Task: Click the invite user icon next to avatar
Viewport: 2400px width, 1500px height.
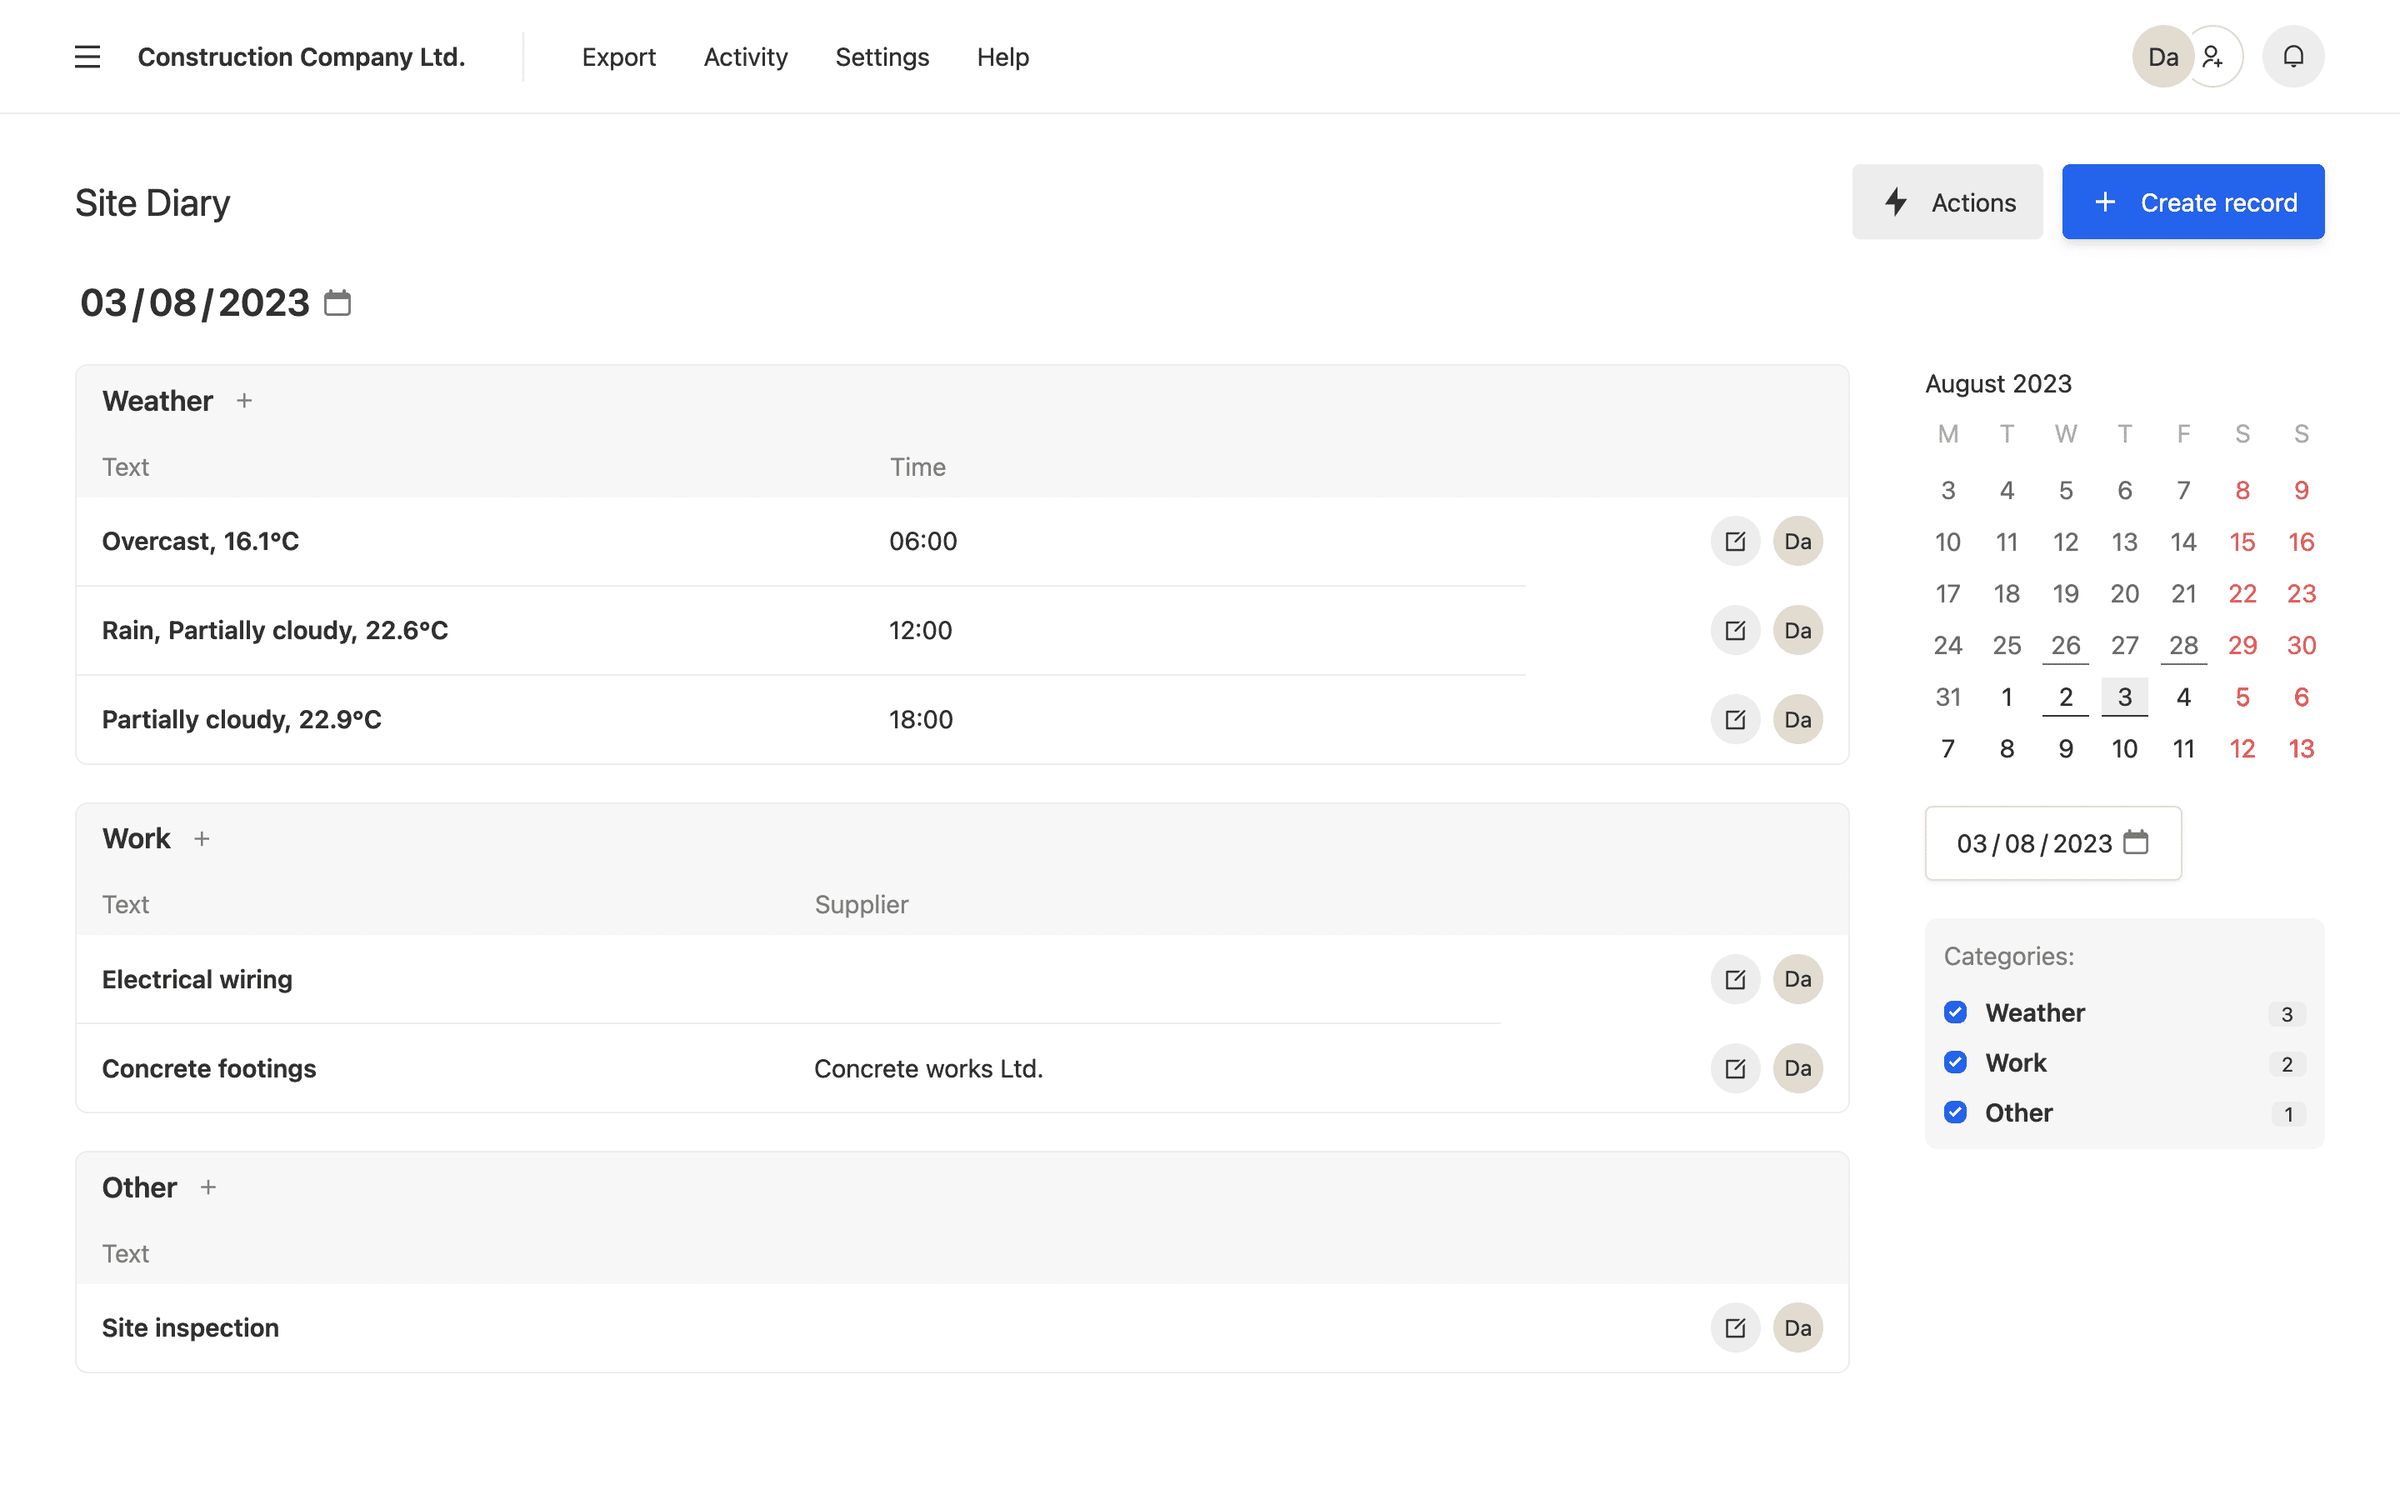Action: (2212, 57)
